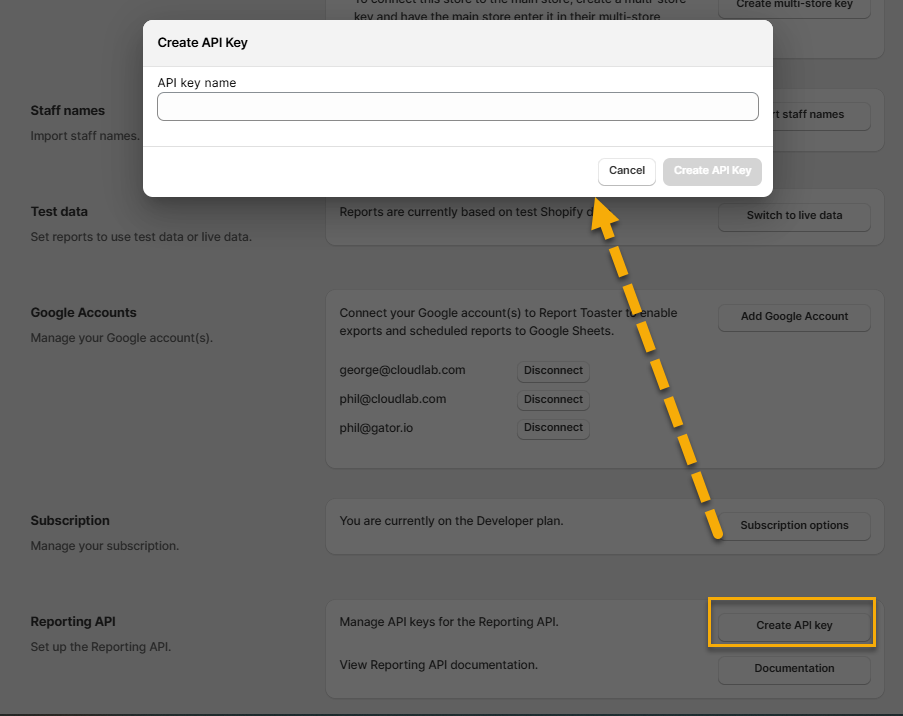Open Subscription options
Image resolution: width=903 pixels, height=716 pixels.
[794, 526]
